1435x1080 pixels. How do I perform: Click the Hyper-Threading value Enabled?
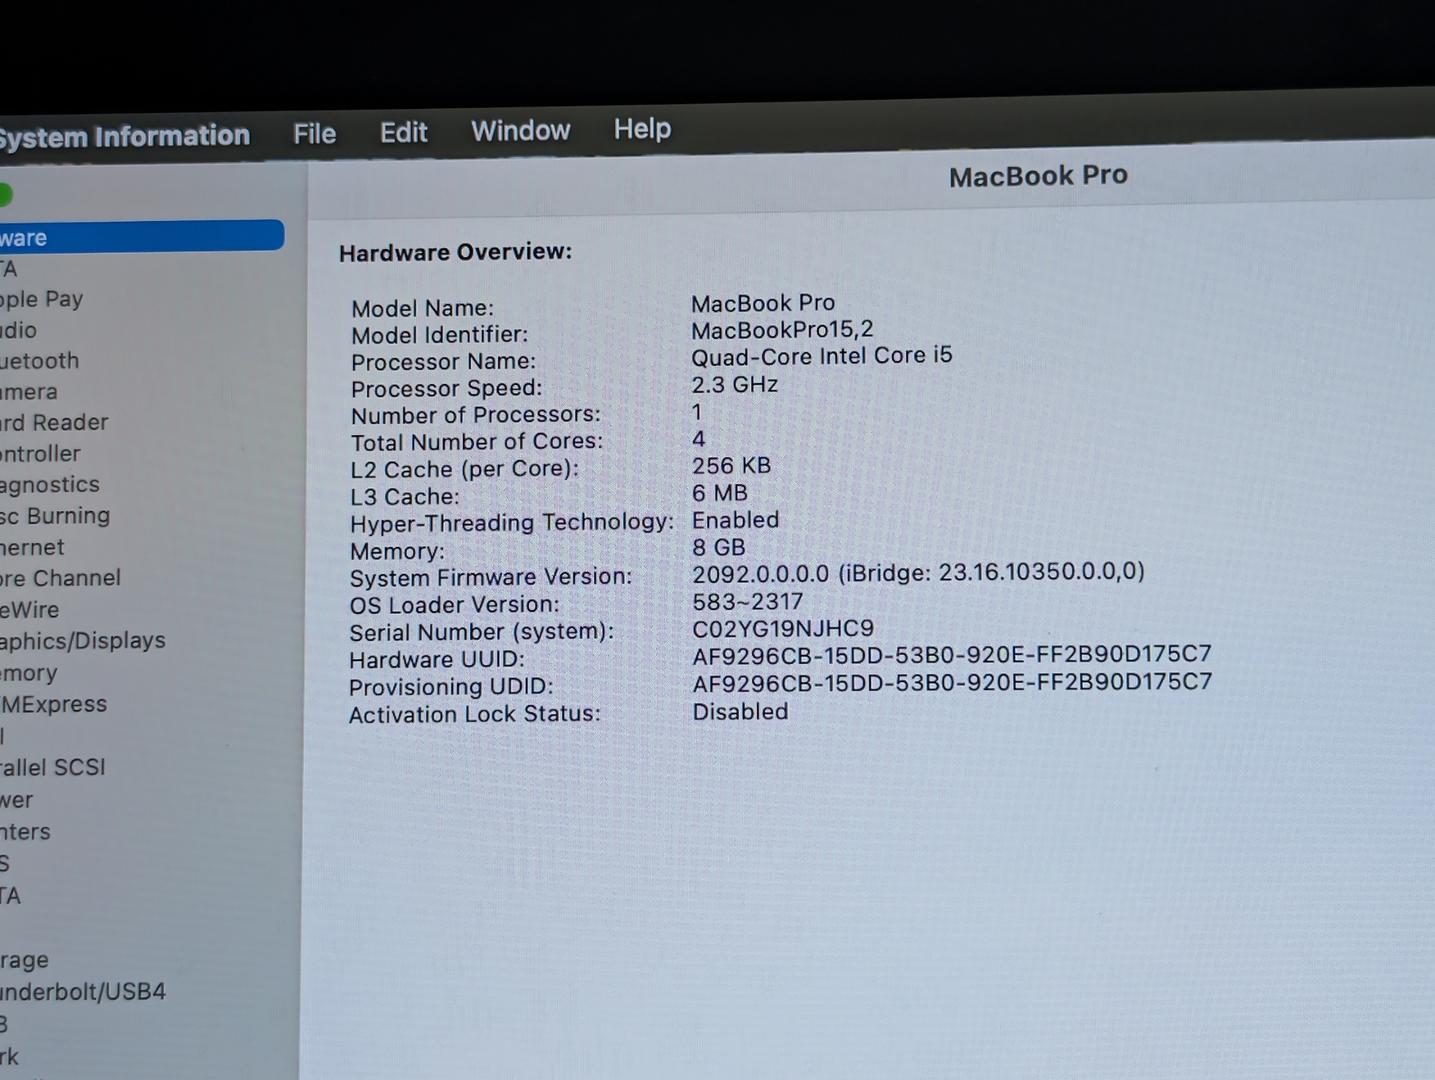pos(735,520)
